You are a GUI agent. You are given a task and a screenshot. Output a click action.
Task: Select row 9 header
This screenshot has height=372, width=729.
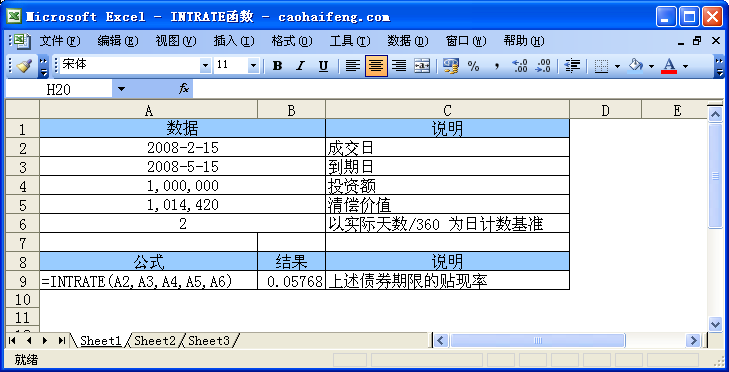[23, 280]
